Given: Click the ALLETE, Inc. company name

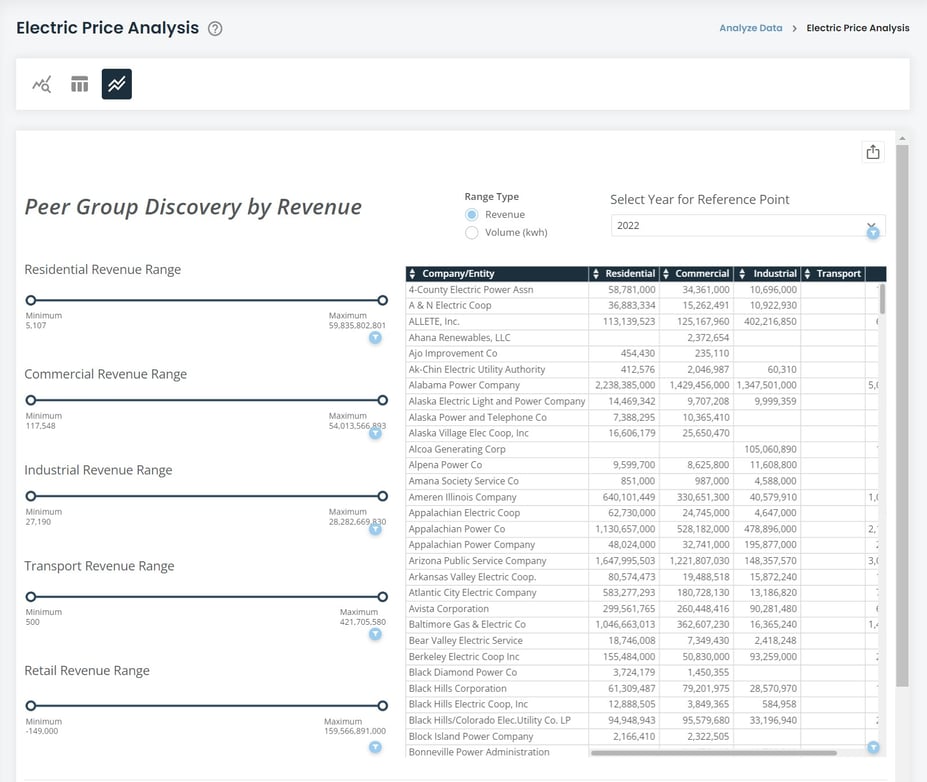Looking at the screenshot, I should pos(434,322).
